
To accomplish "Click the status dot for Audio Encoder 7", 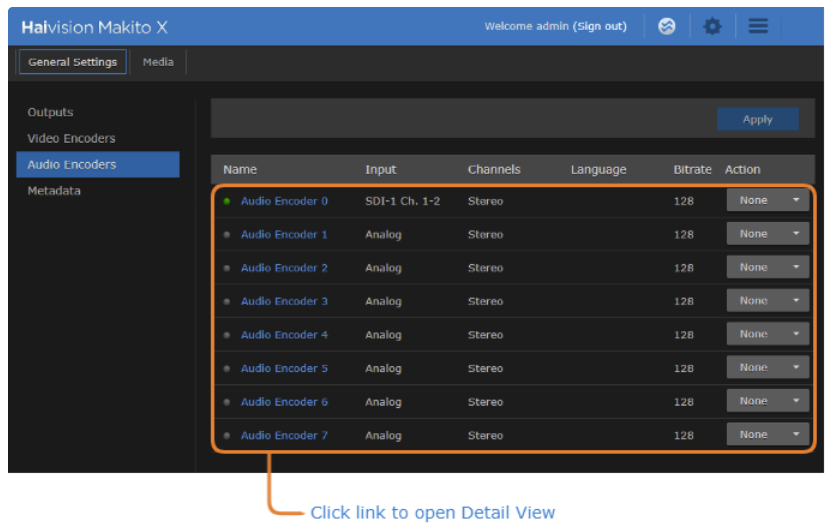I will (x=227, y=435).
